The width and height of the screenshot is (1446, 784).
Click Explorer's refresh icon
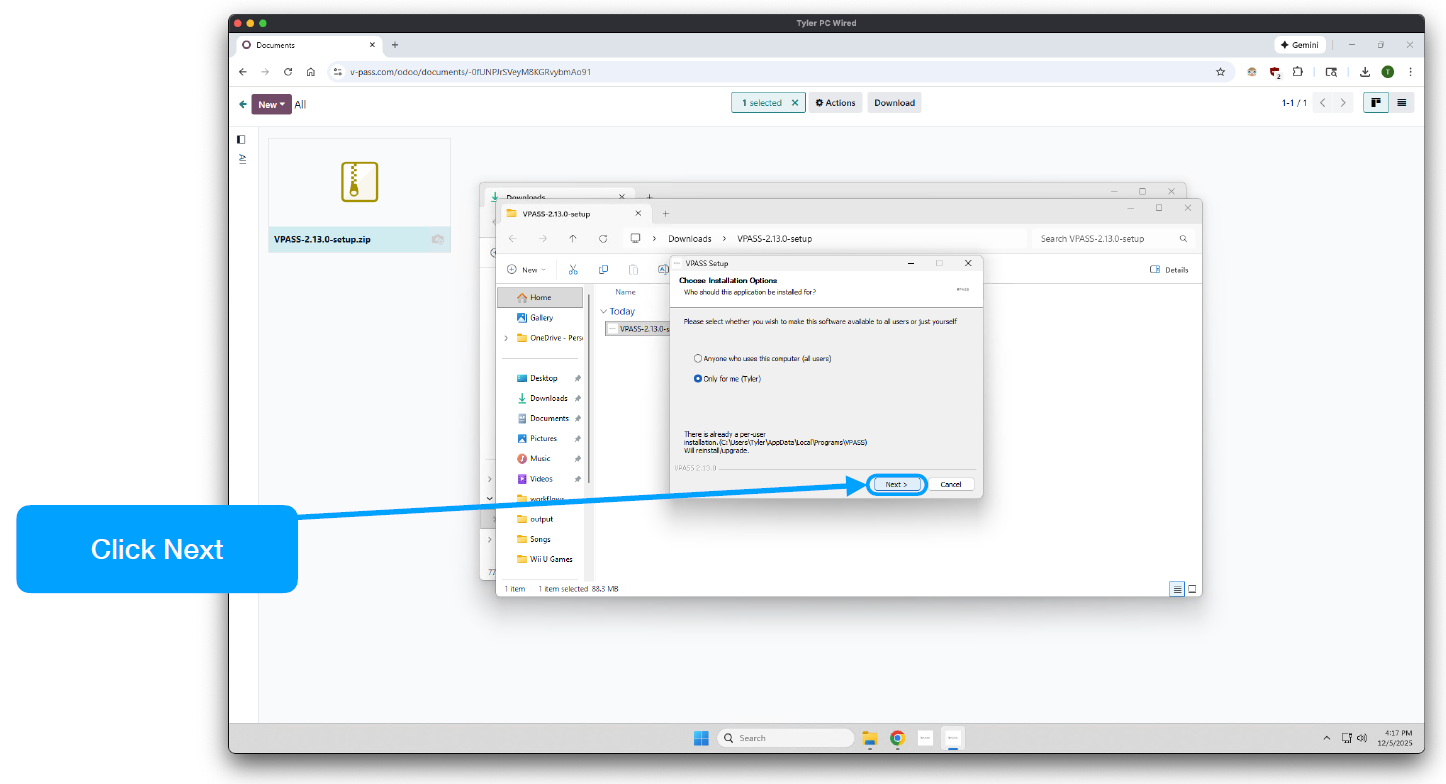(603, 239)
